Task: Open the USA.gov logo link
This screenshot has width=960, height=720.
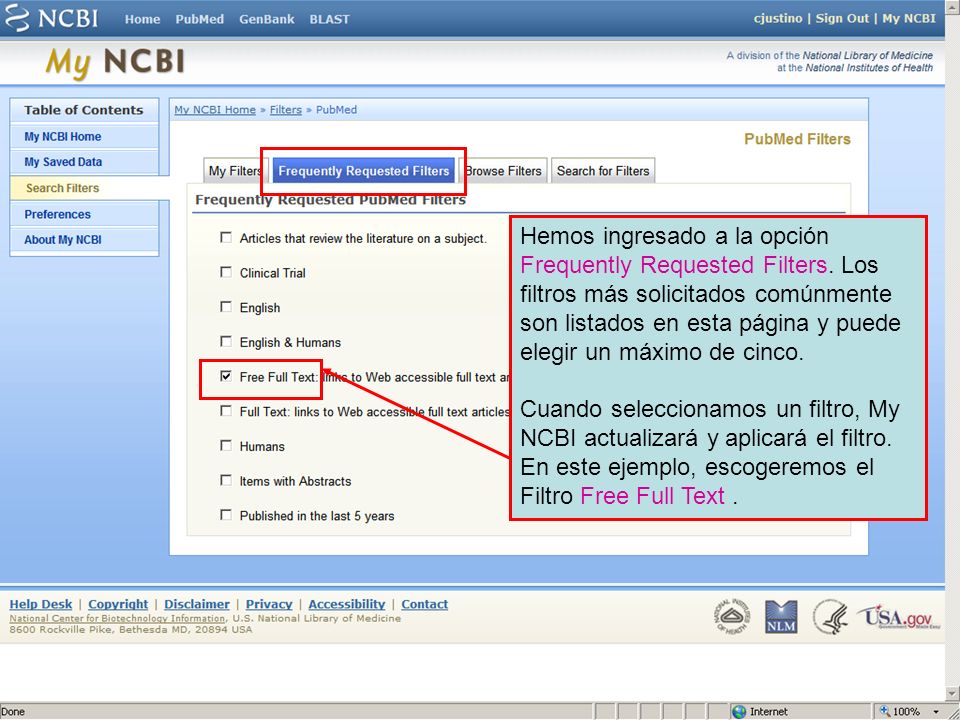Action: [x=899, y=617]
